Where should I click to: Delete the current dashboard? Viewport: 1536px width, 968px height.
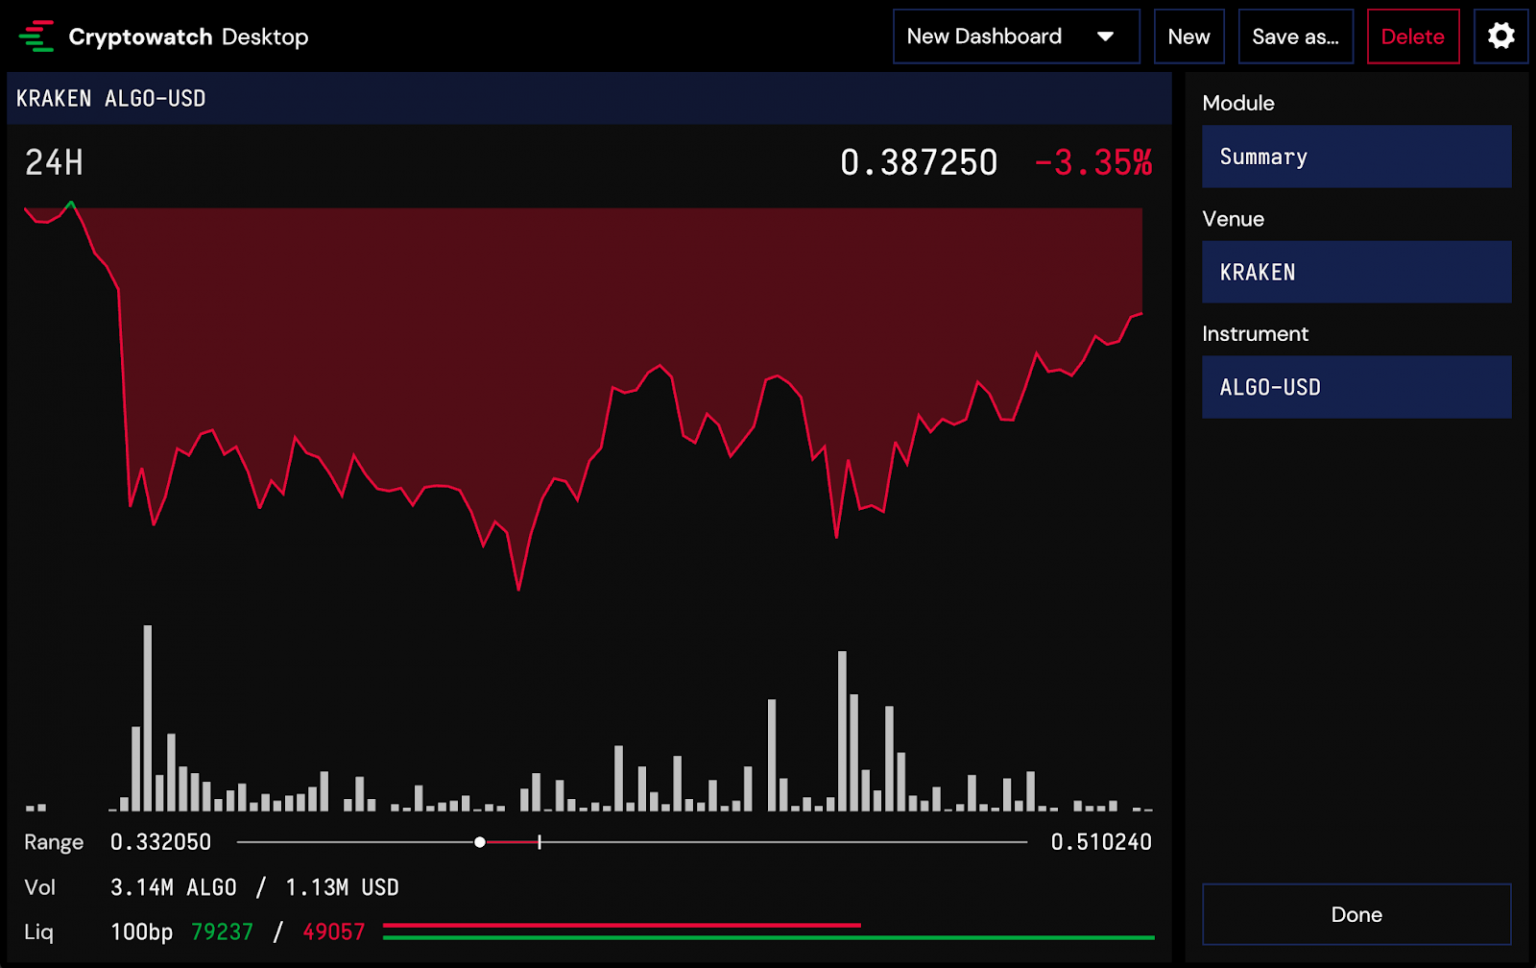[1413, 36]
